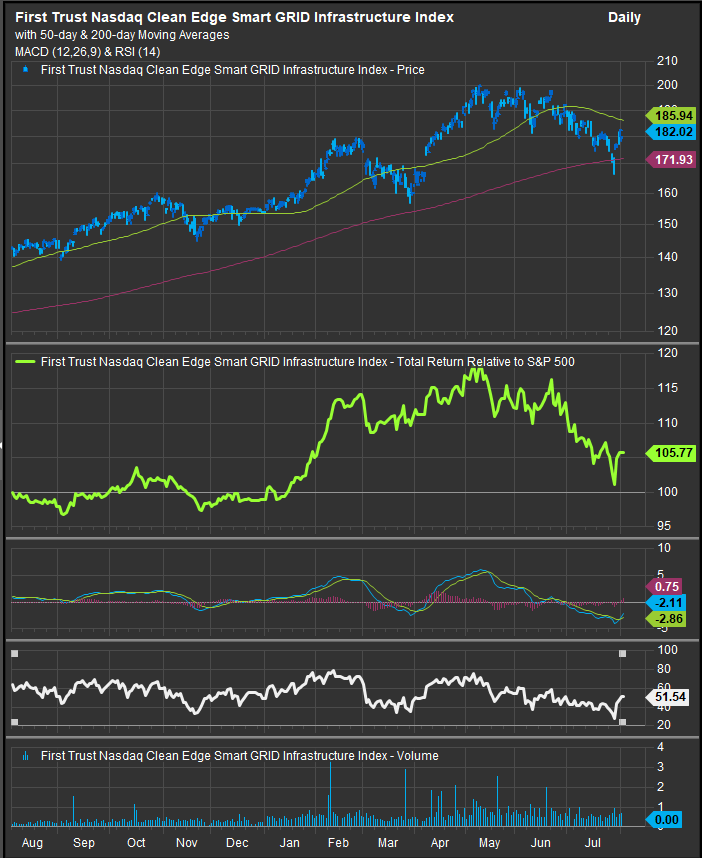Click the -2.86 MACD signal value tag

(665, 619)
